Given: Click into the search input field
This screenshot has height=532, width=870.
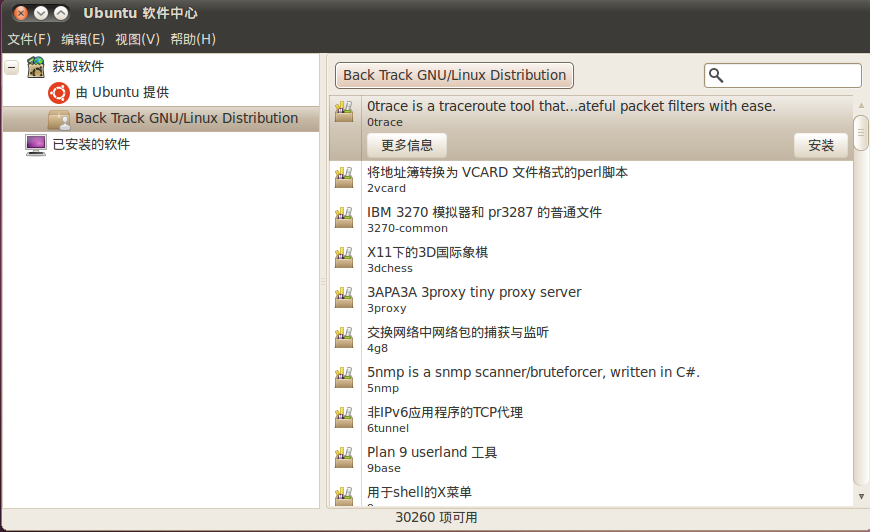Looking at the screenshot, I should tap(783, 75).
